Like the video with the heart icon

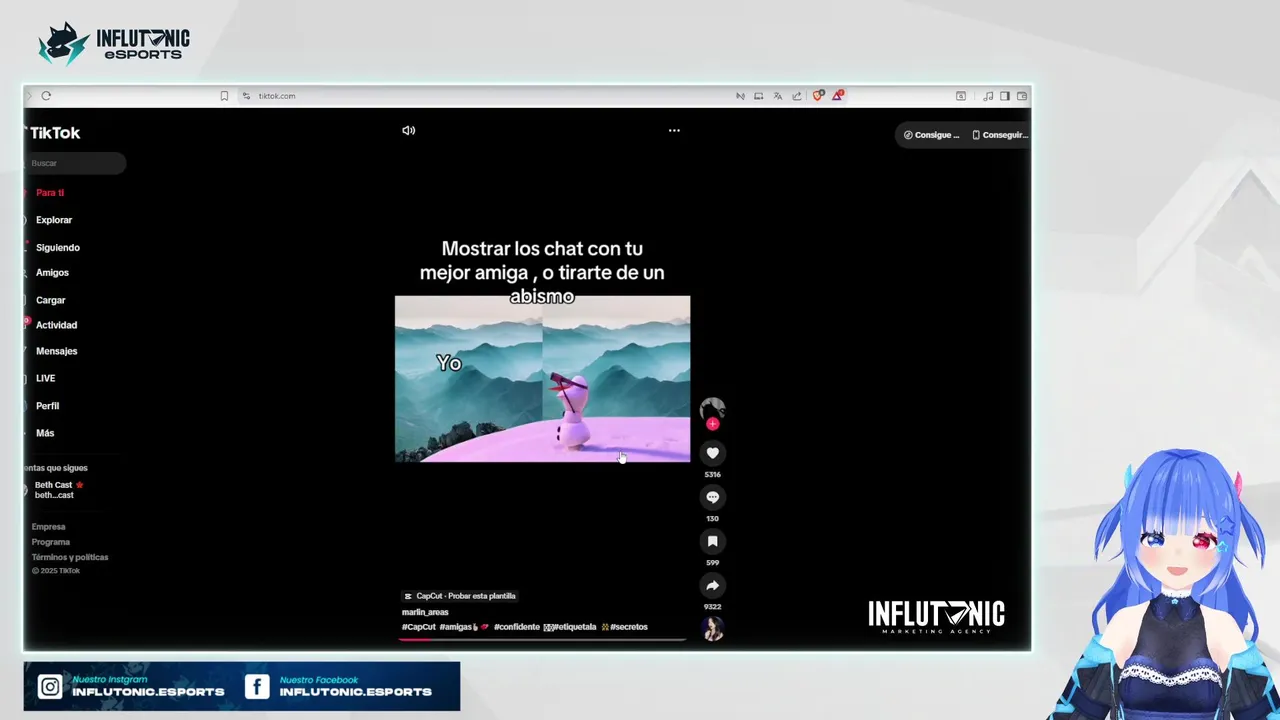(712, 453)
